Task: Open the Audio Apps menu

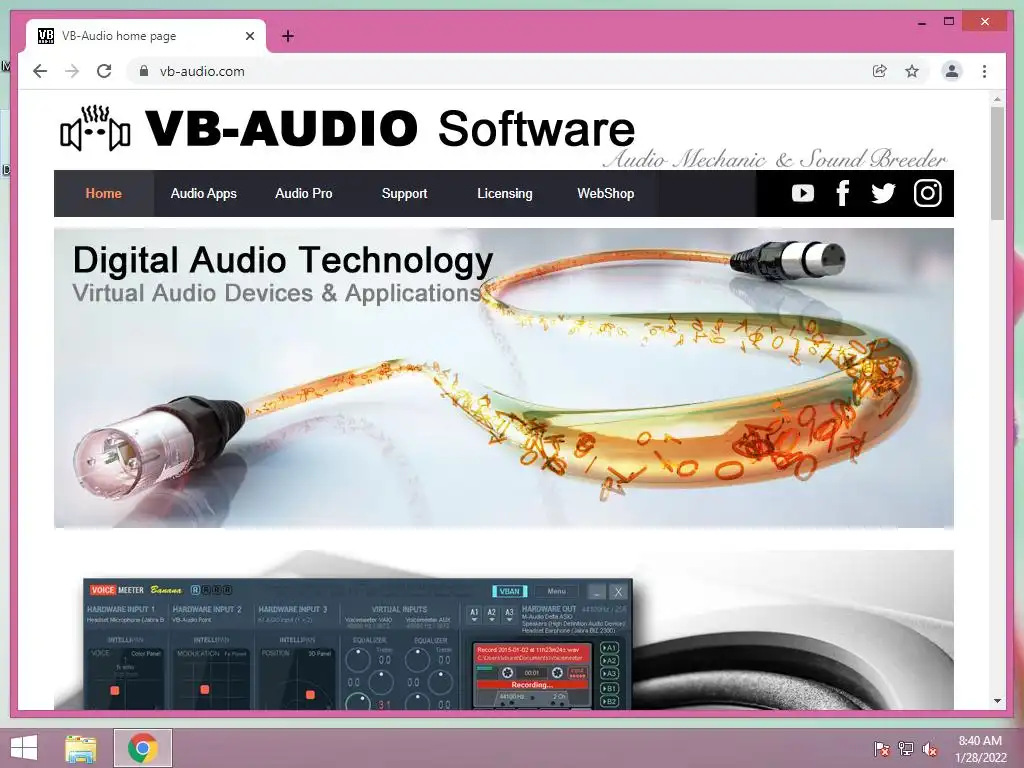Action: click(204, 193)
